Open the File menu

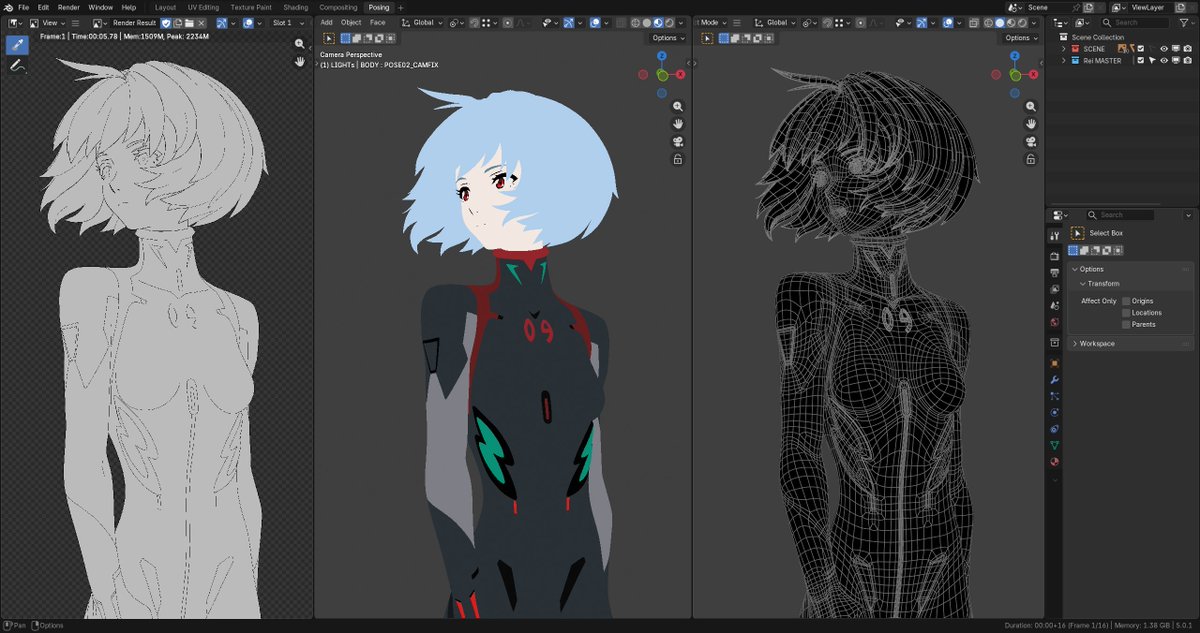[x=23, y=7]
